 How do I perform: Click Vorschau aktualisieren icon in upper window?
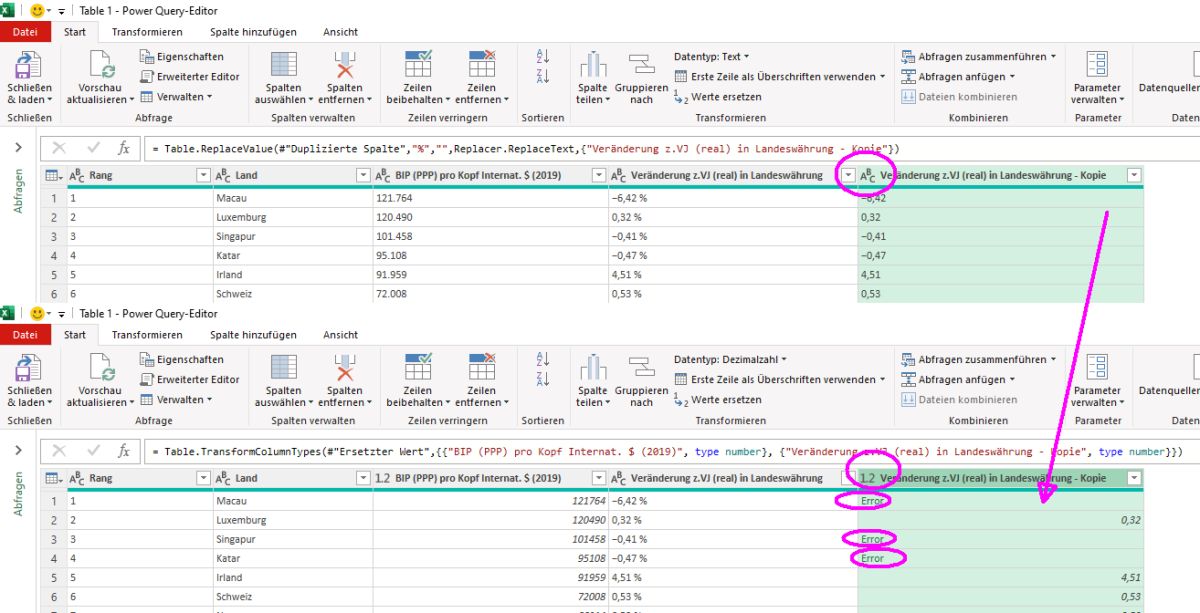[101, 65]
